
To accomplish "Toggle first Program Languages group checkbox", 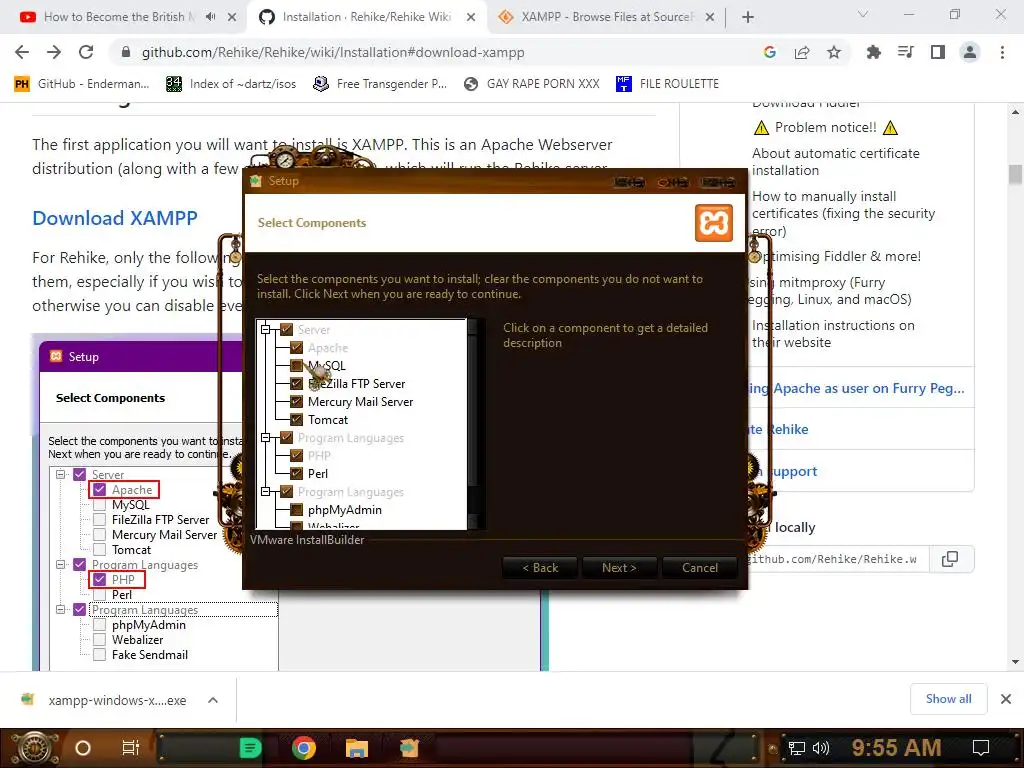I will (286, 438).
